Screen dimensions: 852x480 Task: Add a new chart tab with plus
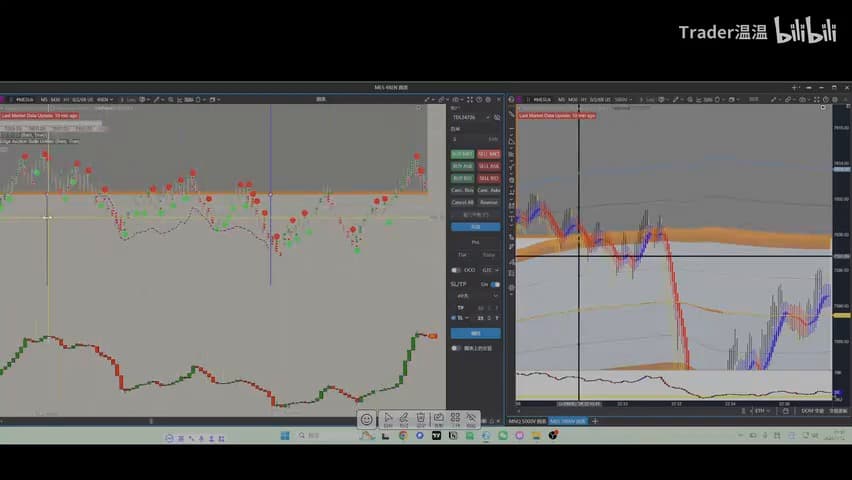point(595,421)
